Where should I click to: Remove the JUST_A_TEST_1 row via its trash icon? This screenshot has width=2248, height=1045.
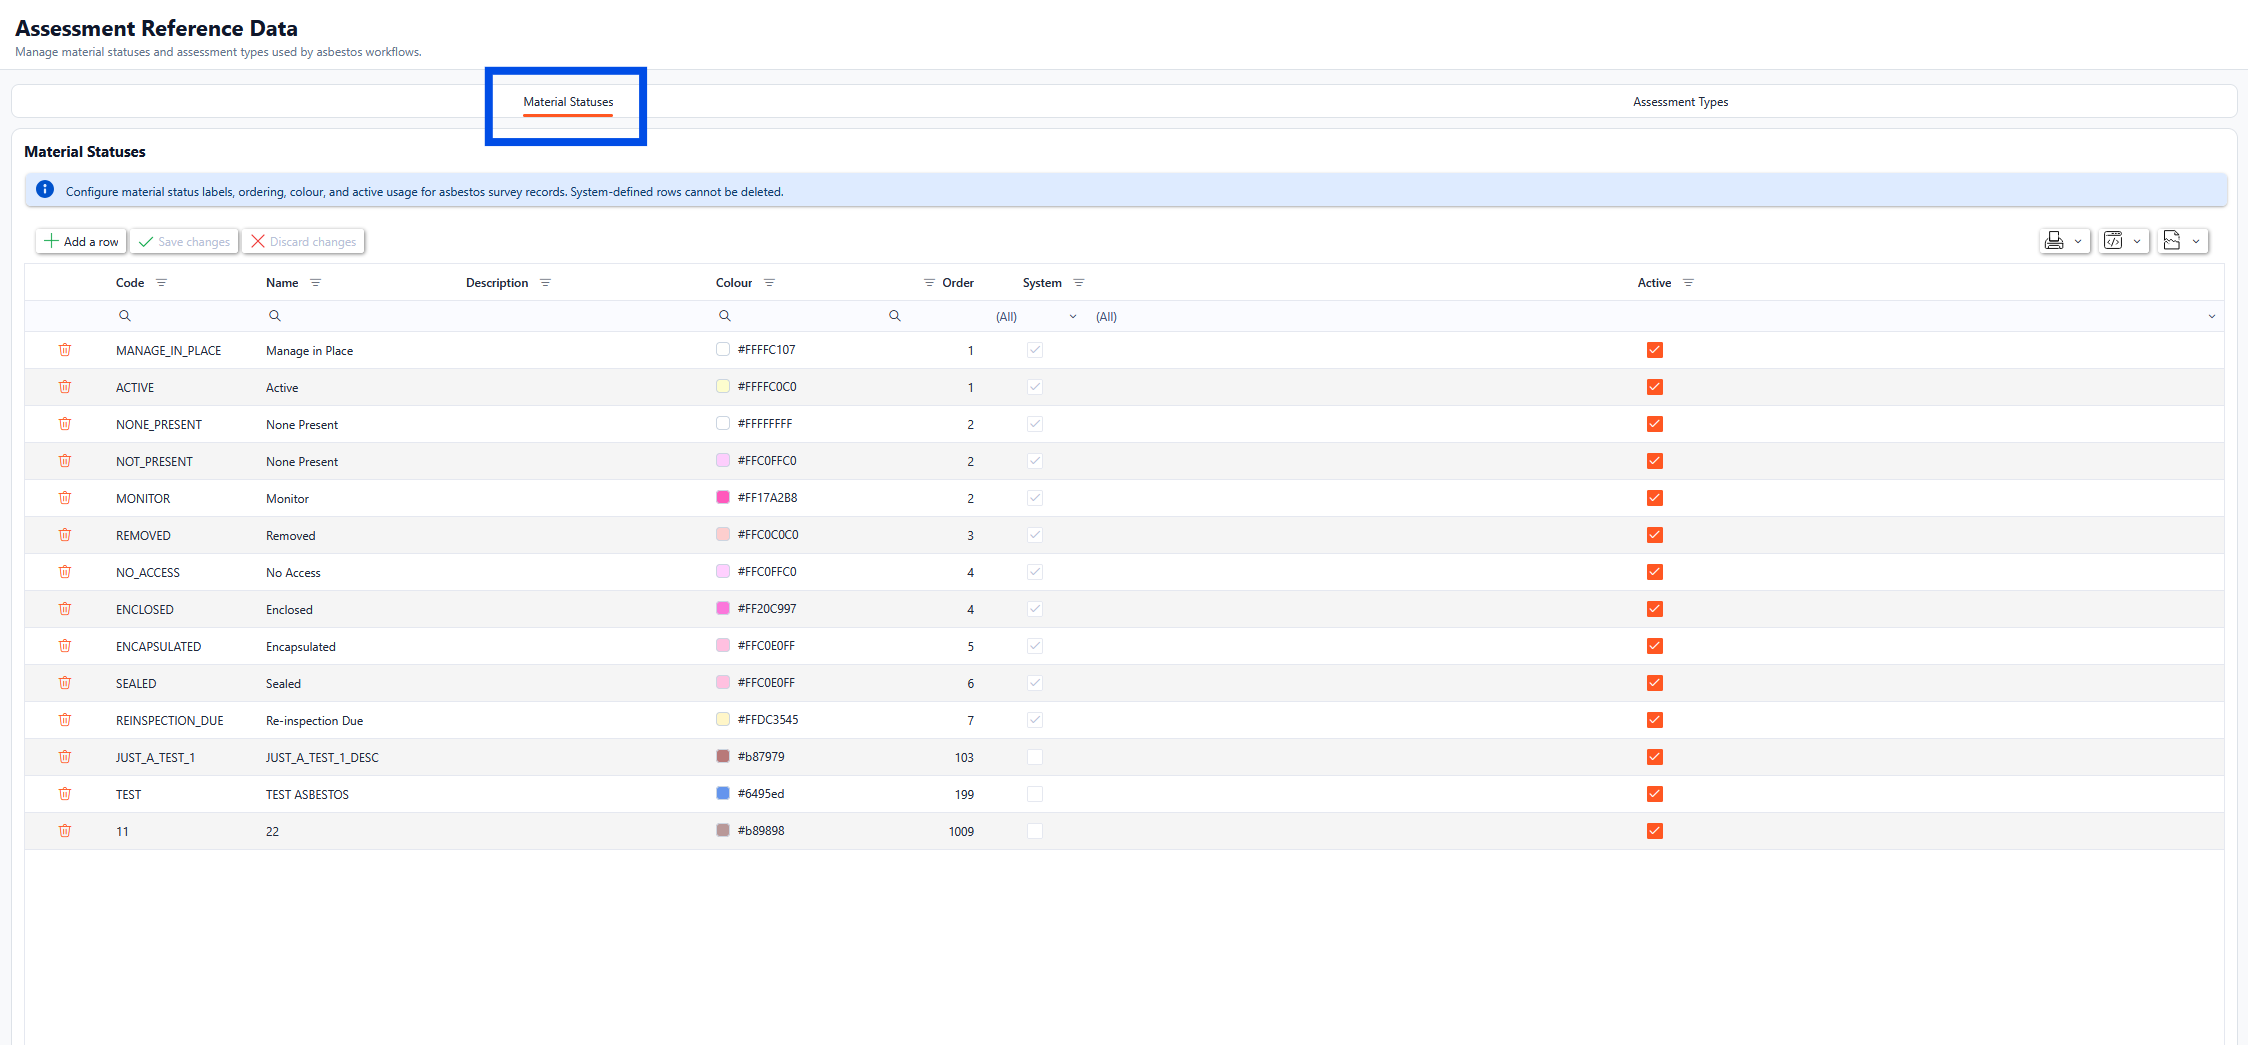coord(65,757)
